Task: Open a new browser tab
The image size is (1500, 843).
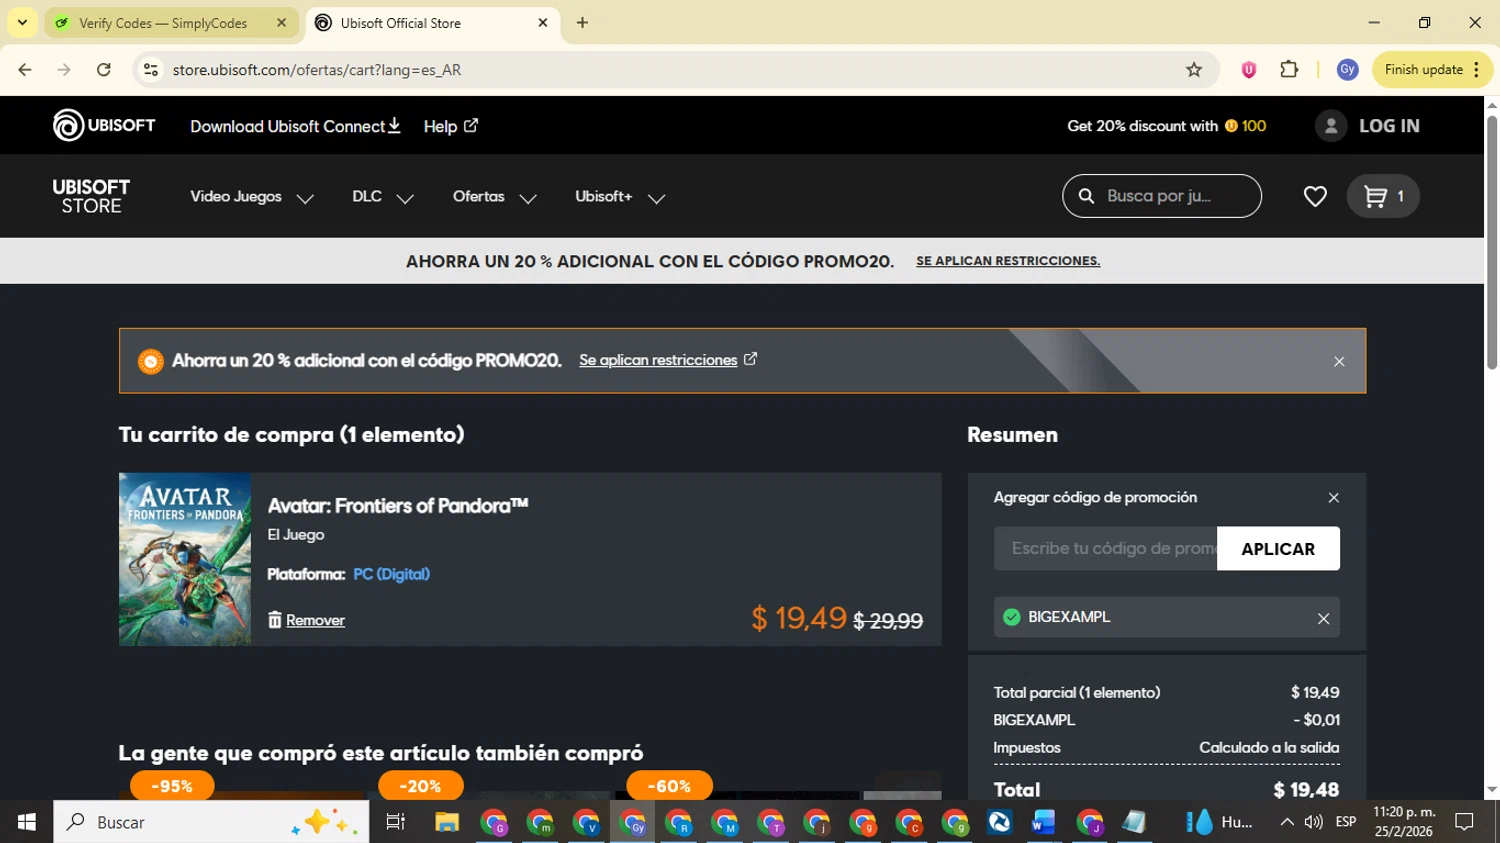Action: [582, 22]
